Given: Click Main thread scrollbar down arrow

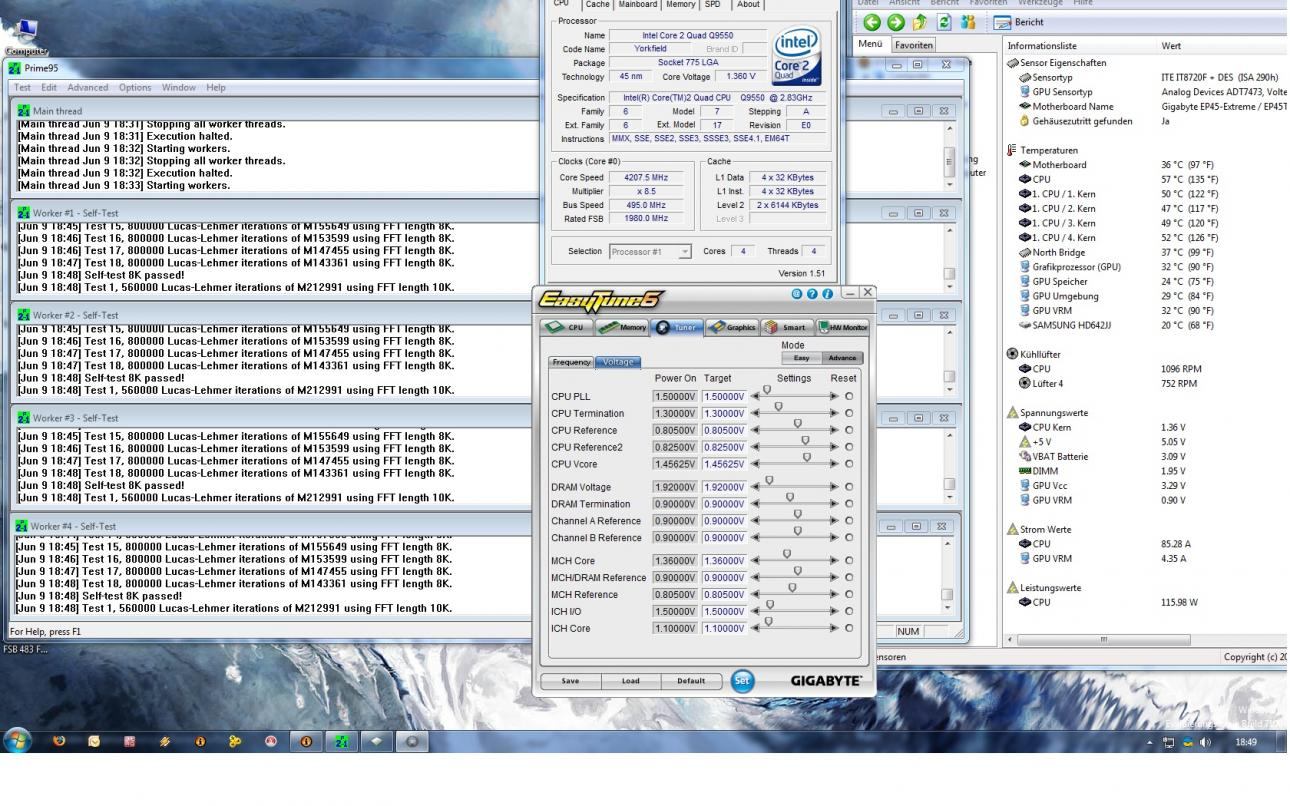Looking at the screenshot, I should pyautogui.click(x=949, y=185).
